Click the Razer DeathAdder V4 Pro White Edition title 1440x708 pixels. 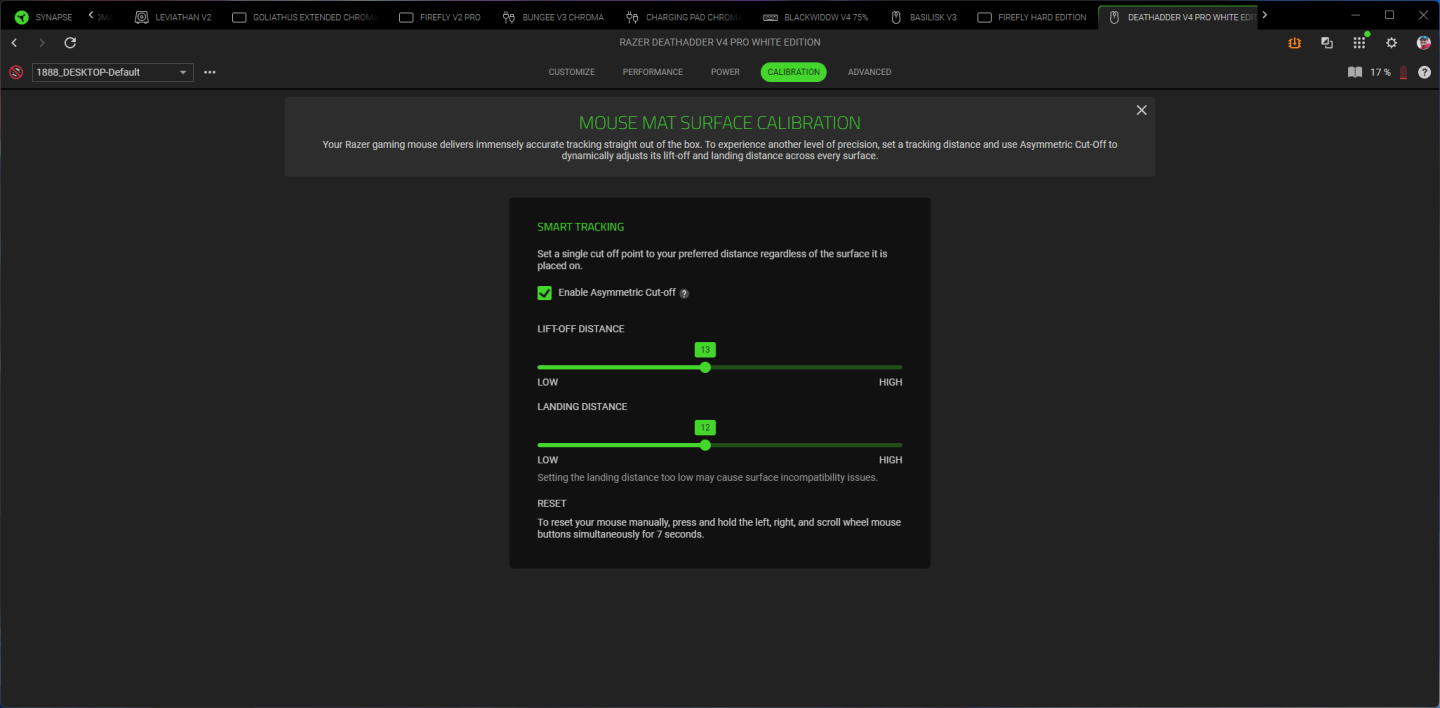pyautogui.click(x=720, y=43)
